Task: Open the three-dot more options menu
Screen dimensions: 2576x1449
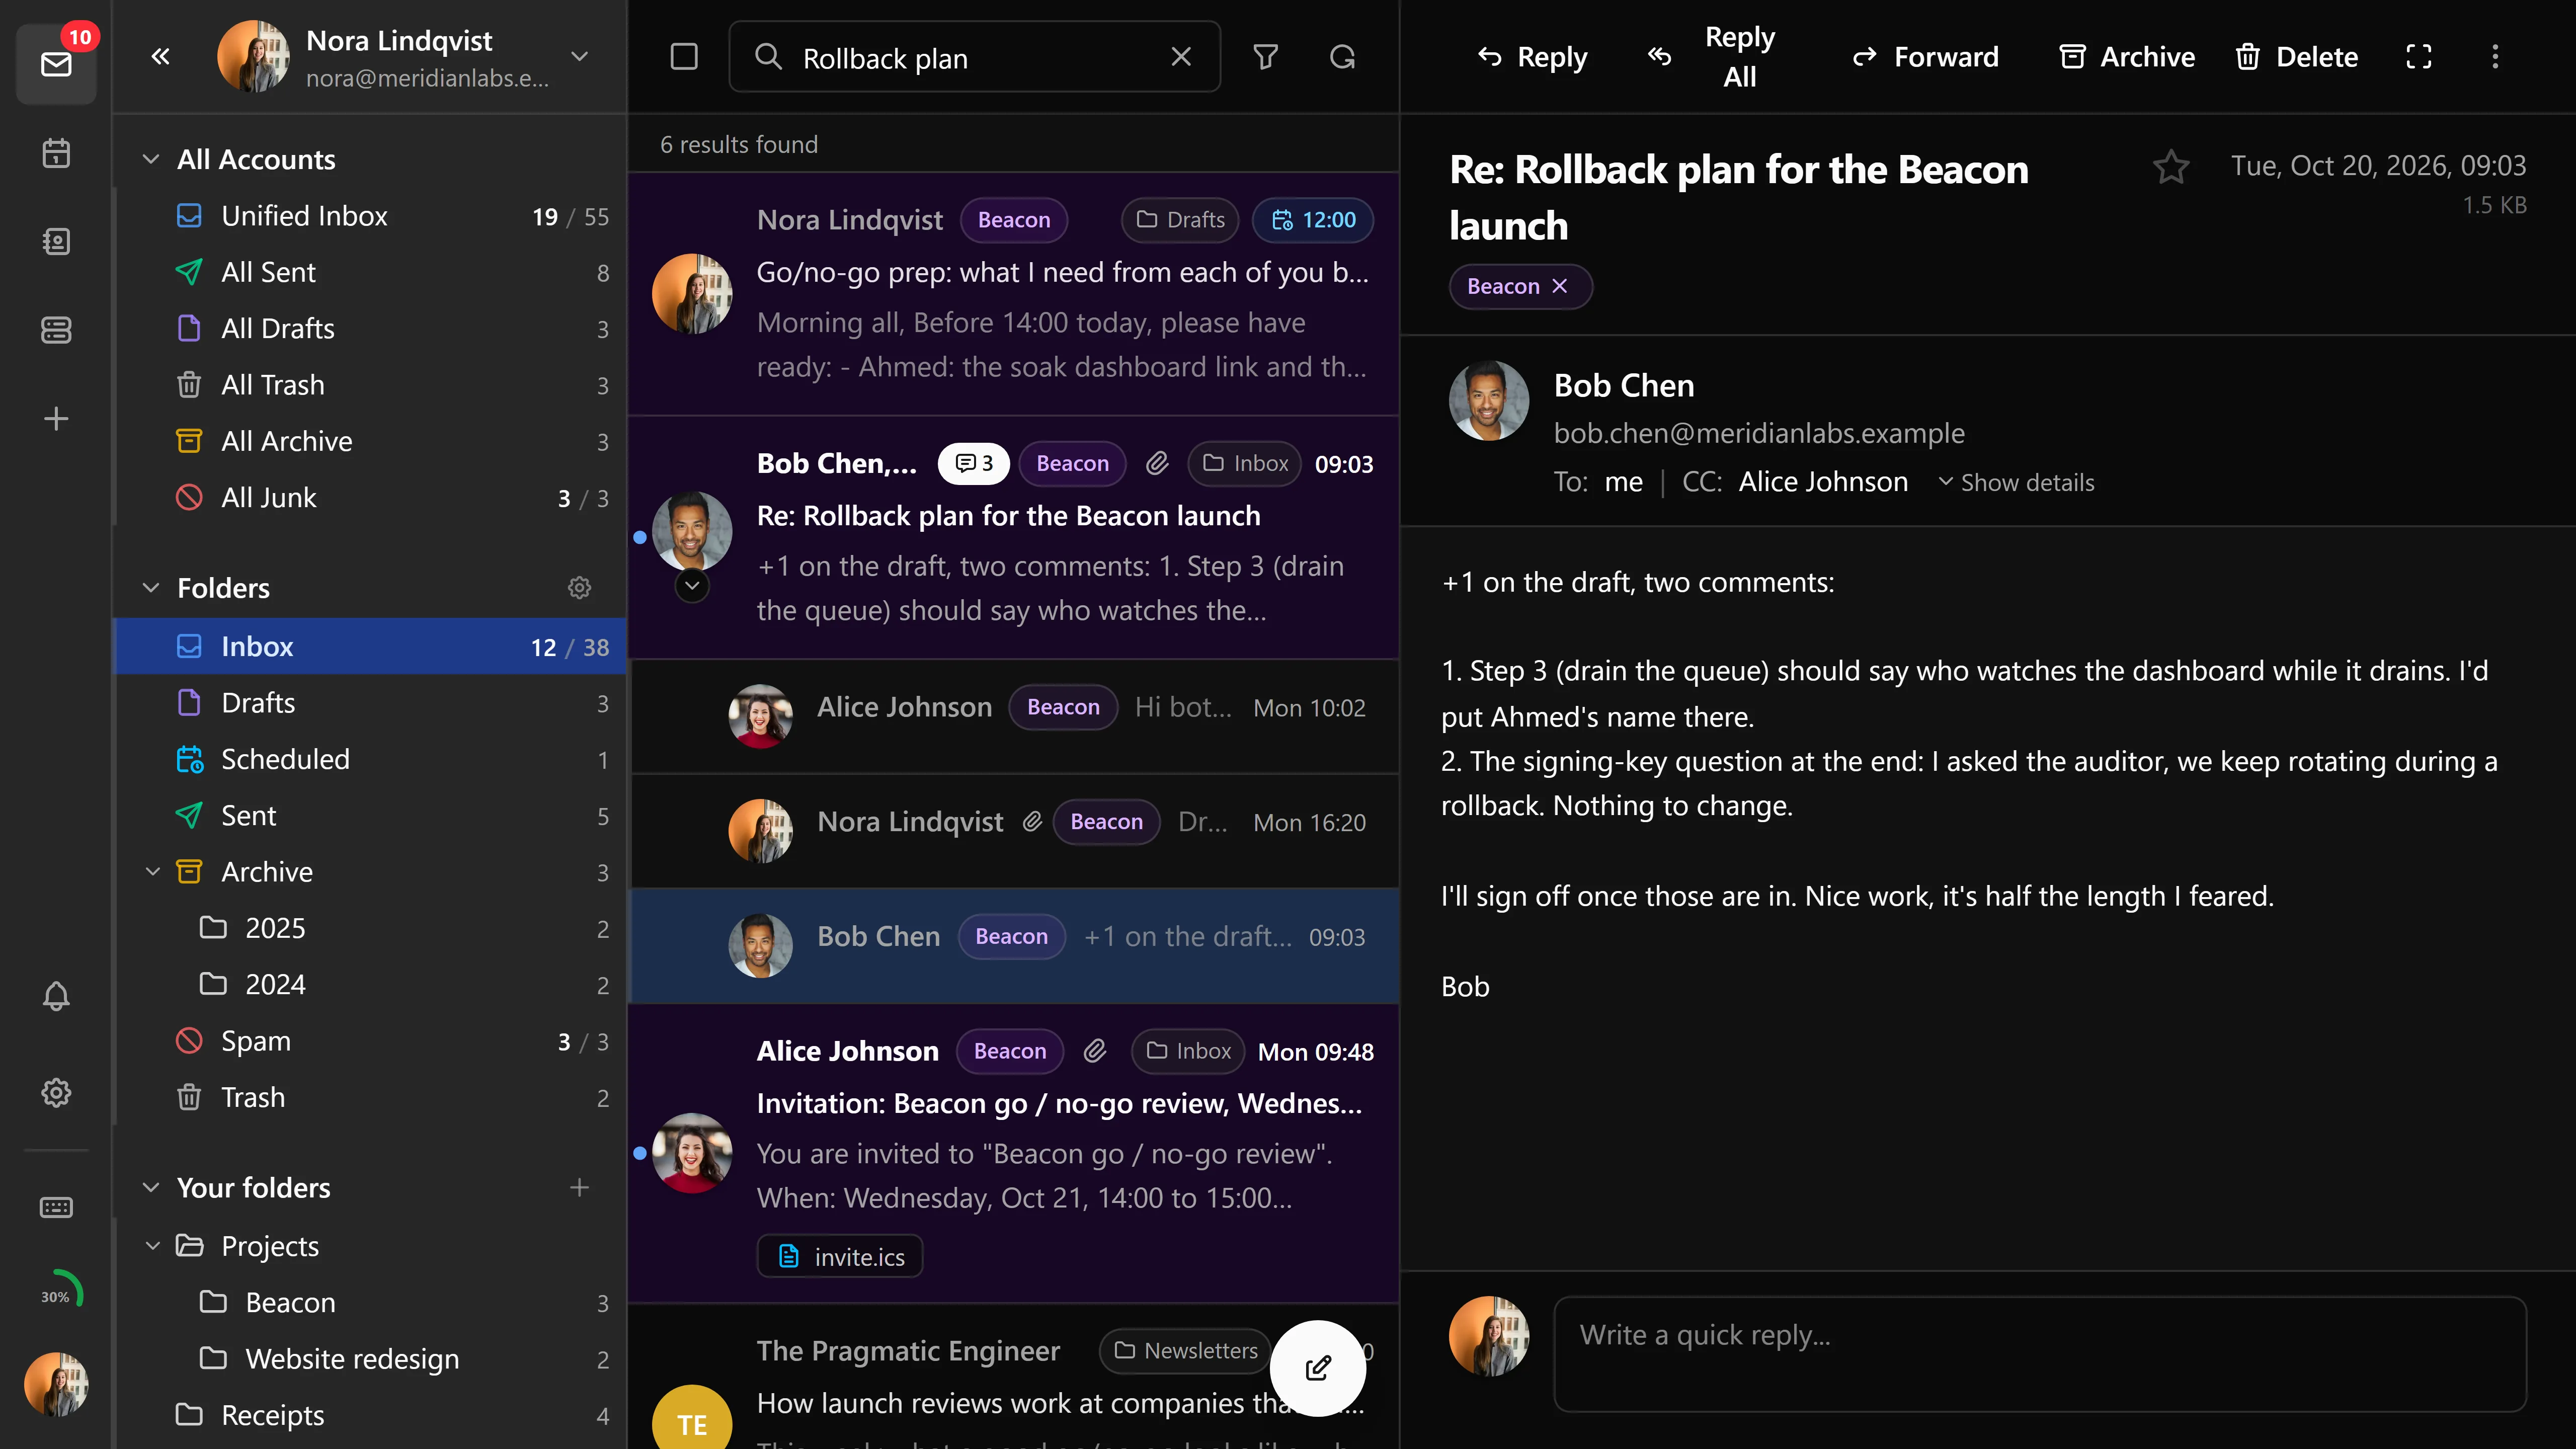Action: click(2495, 57)
